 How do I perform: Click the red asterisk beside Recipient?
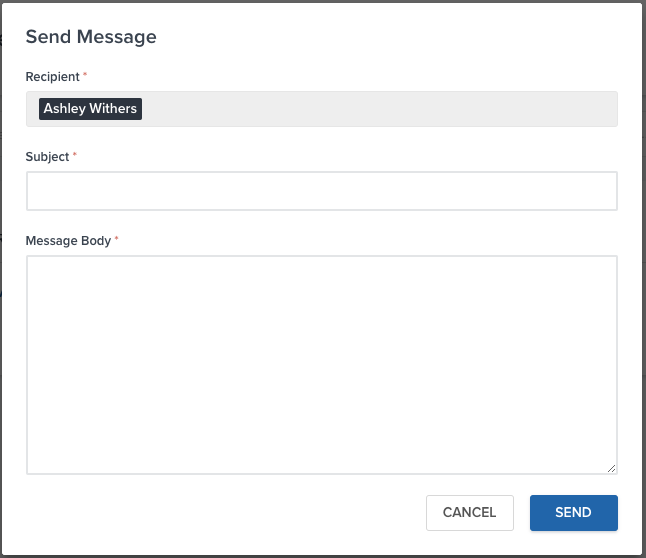(x=85, y=77)
